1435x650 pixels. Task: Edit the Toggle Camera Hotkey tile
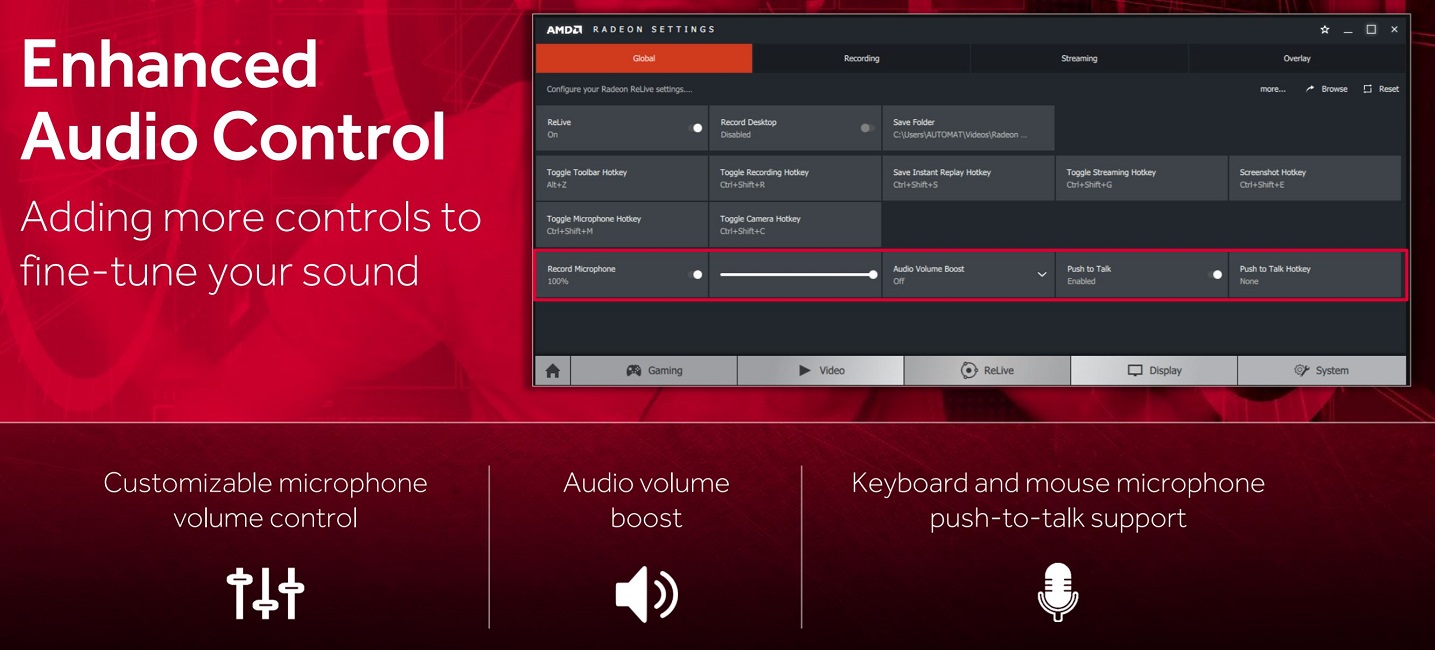795,225
